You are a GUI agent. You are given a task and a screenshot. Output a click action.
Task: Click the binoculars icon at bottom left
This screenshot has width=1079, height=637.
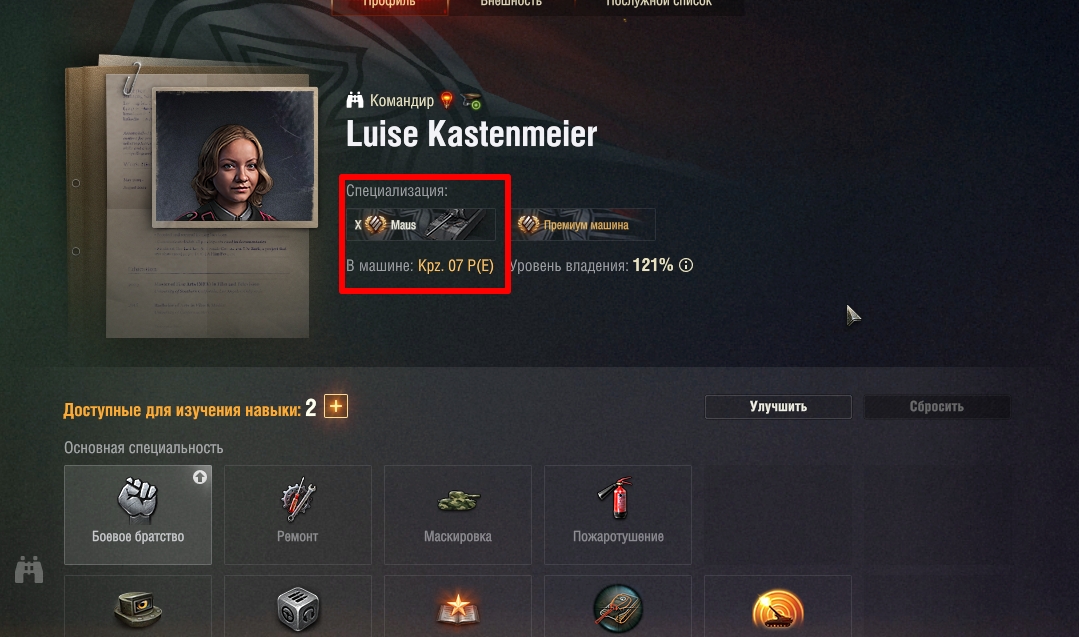[29, 570]
